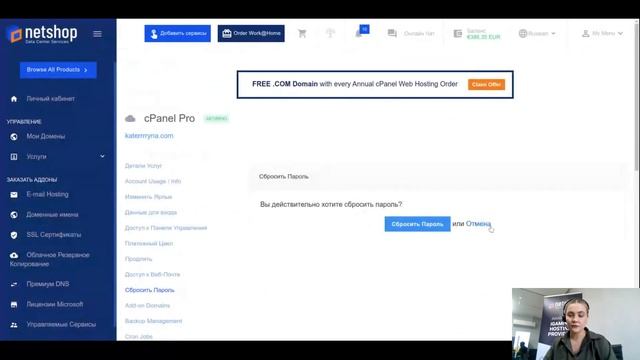Click the shield icon for SSL Сертификаты
This screenshot has width=640, height=360.
click(x=14, y=235)
